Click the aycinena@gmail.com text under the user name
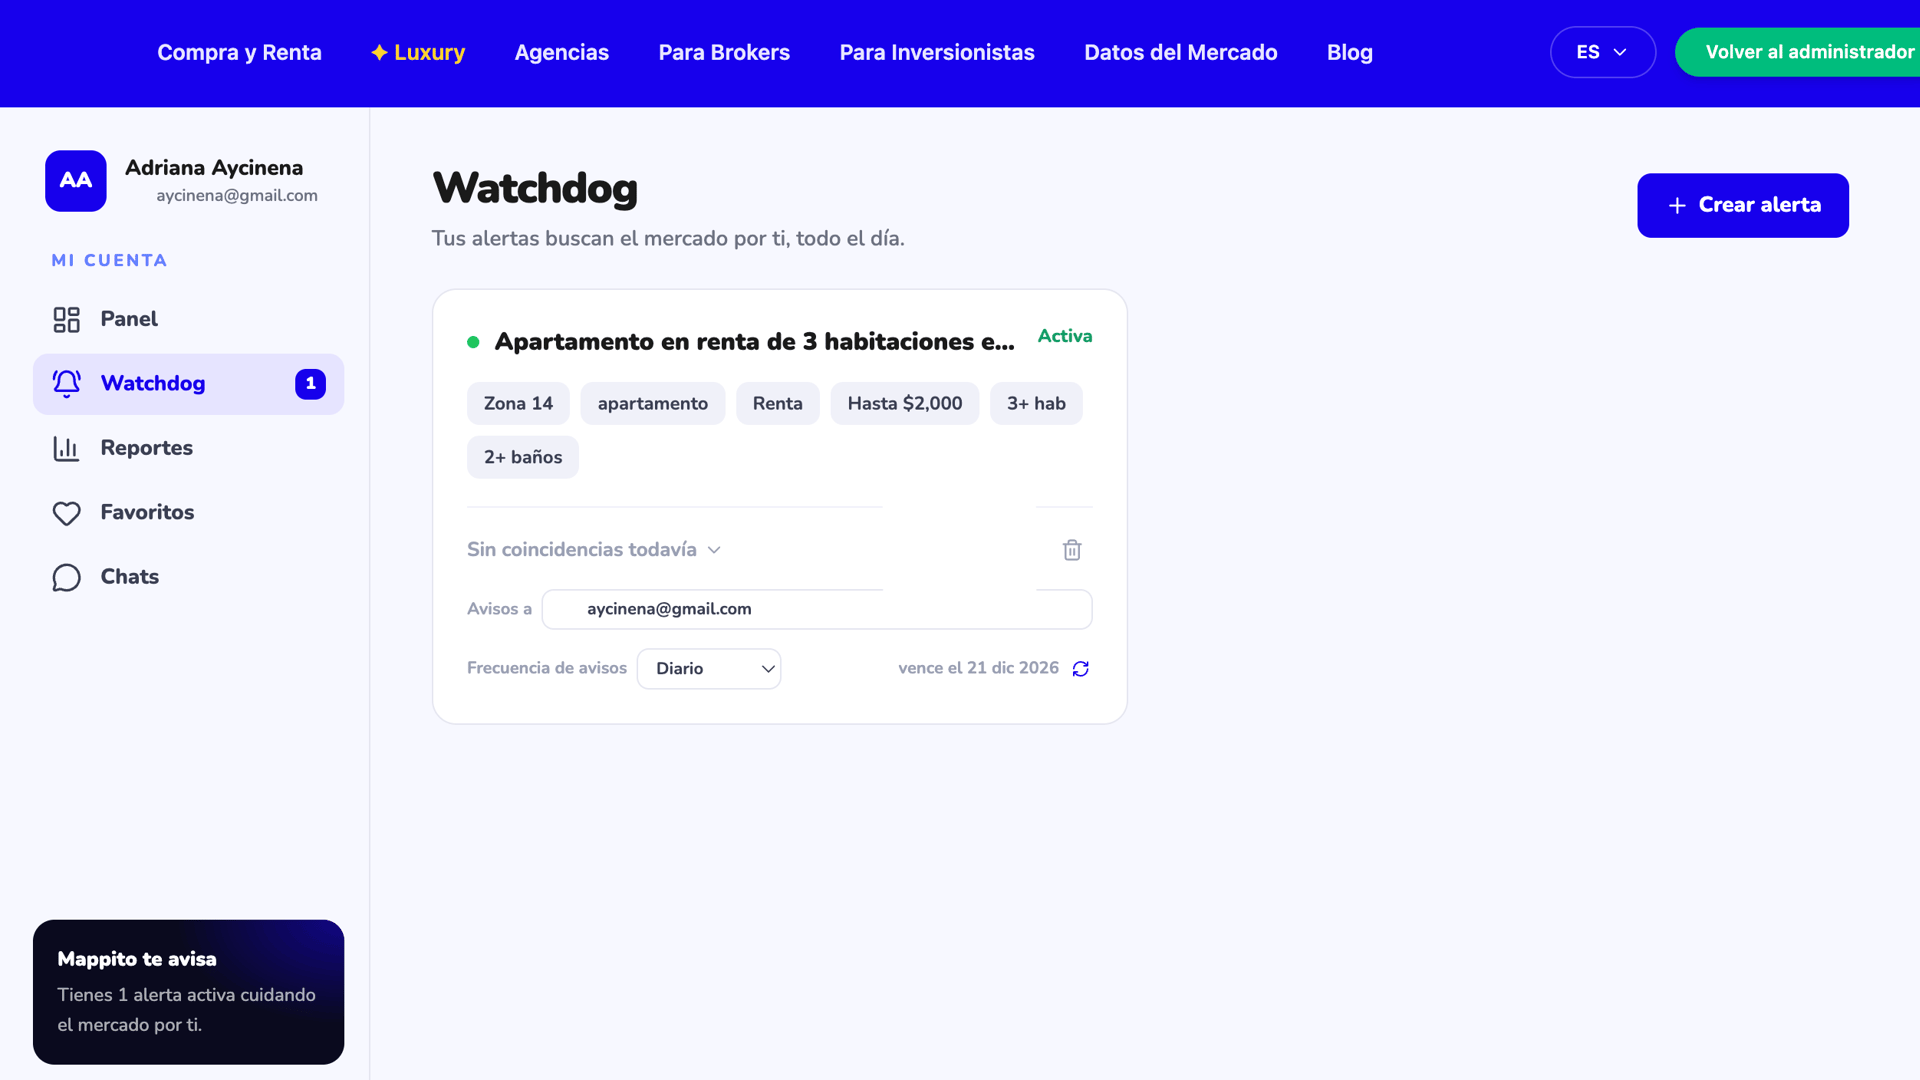This screenshot has width=1920, height=1080. (237, 196)
